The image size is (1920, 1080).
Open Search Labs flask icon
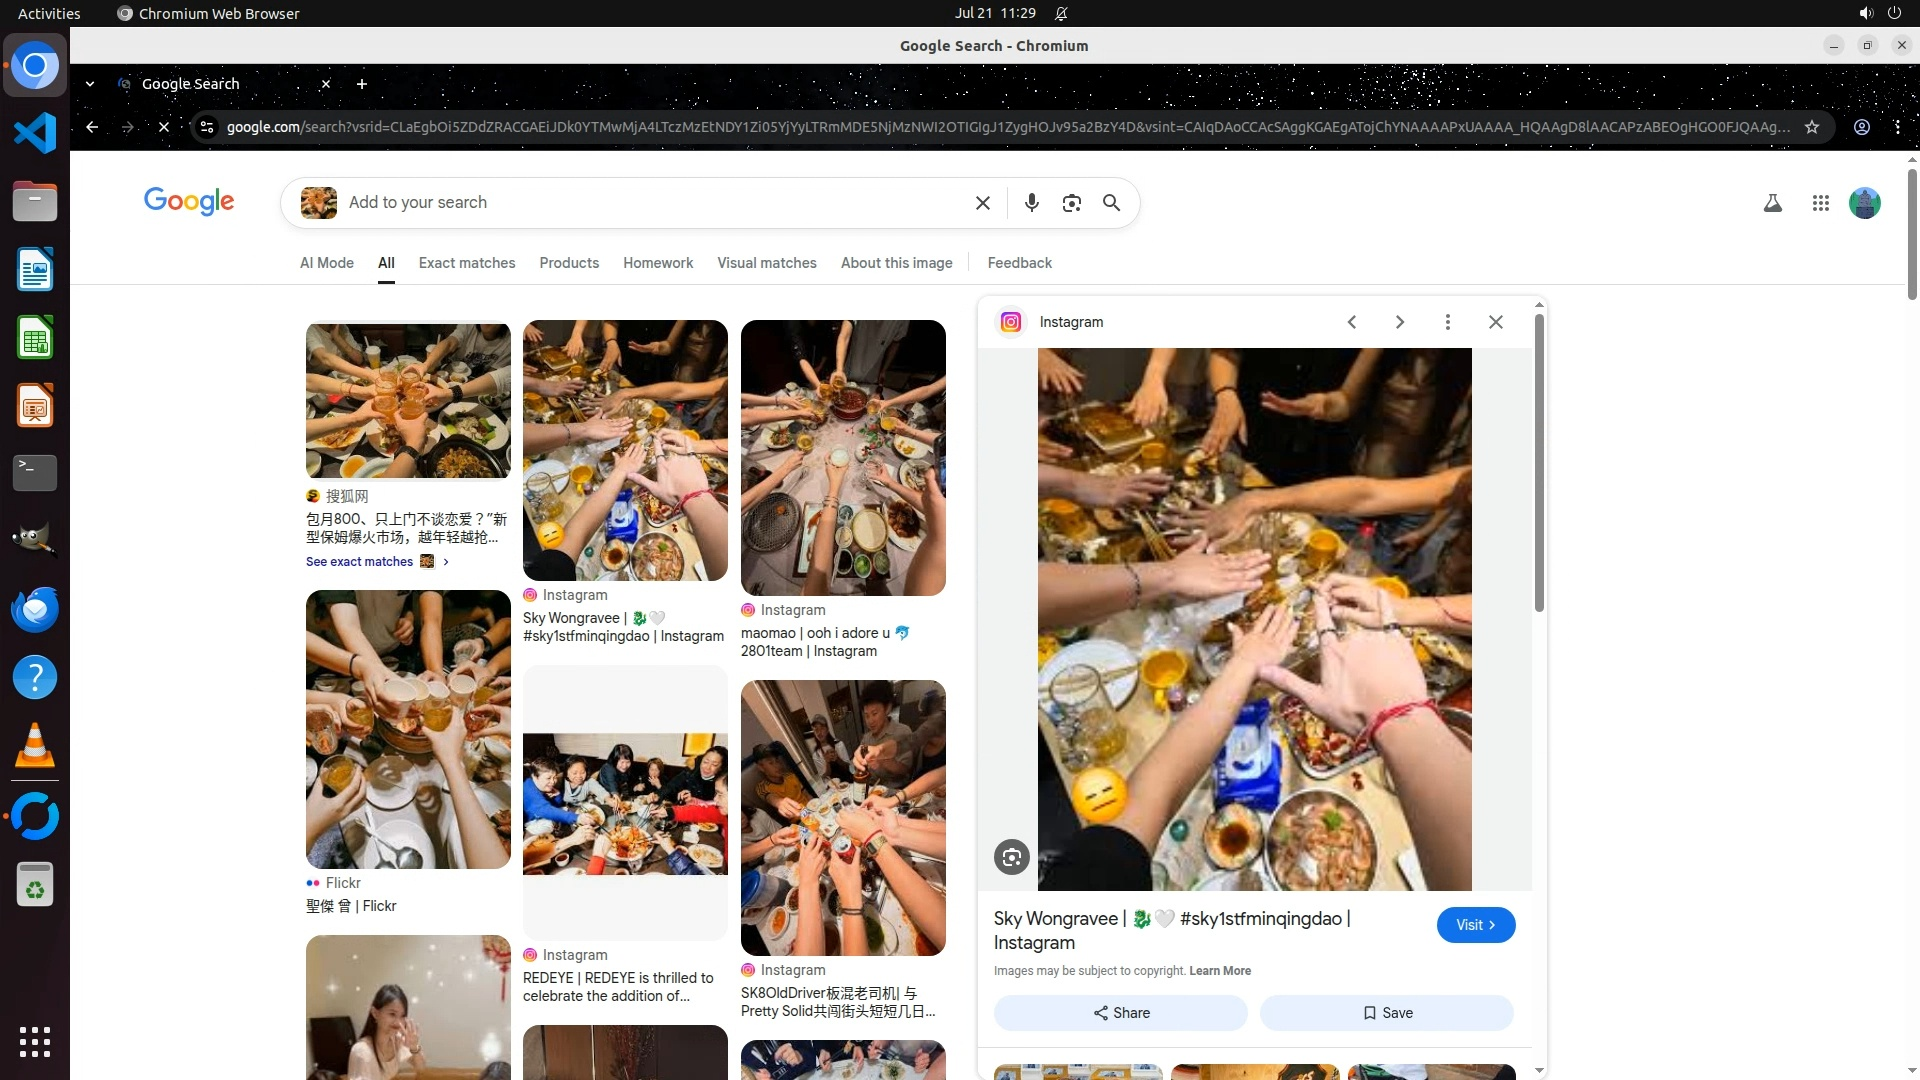[x=1772, y=203]
